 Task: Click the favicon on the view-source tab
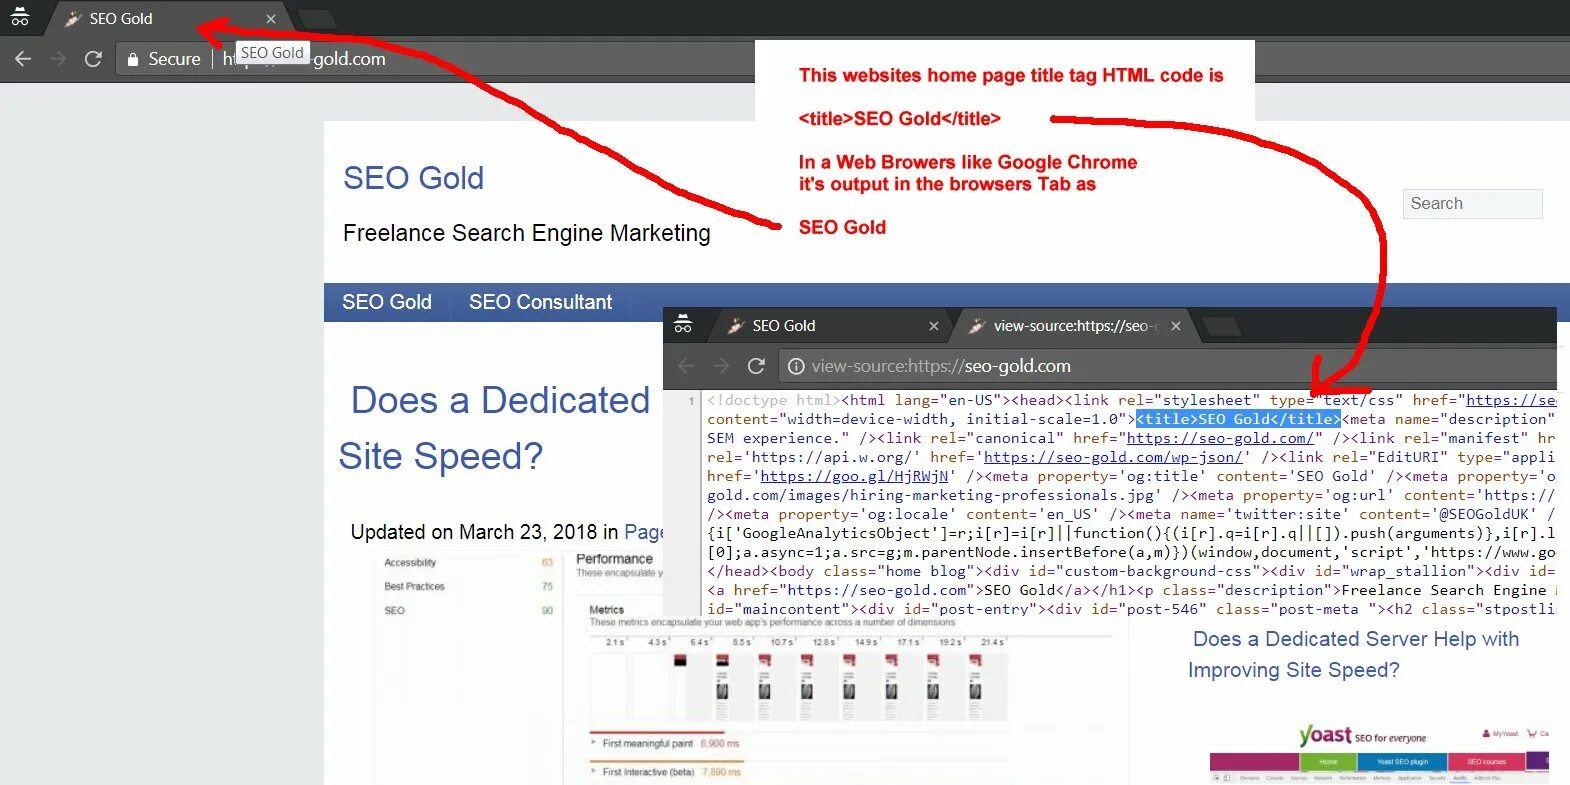coord(977,326)
